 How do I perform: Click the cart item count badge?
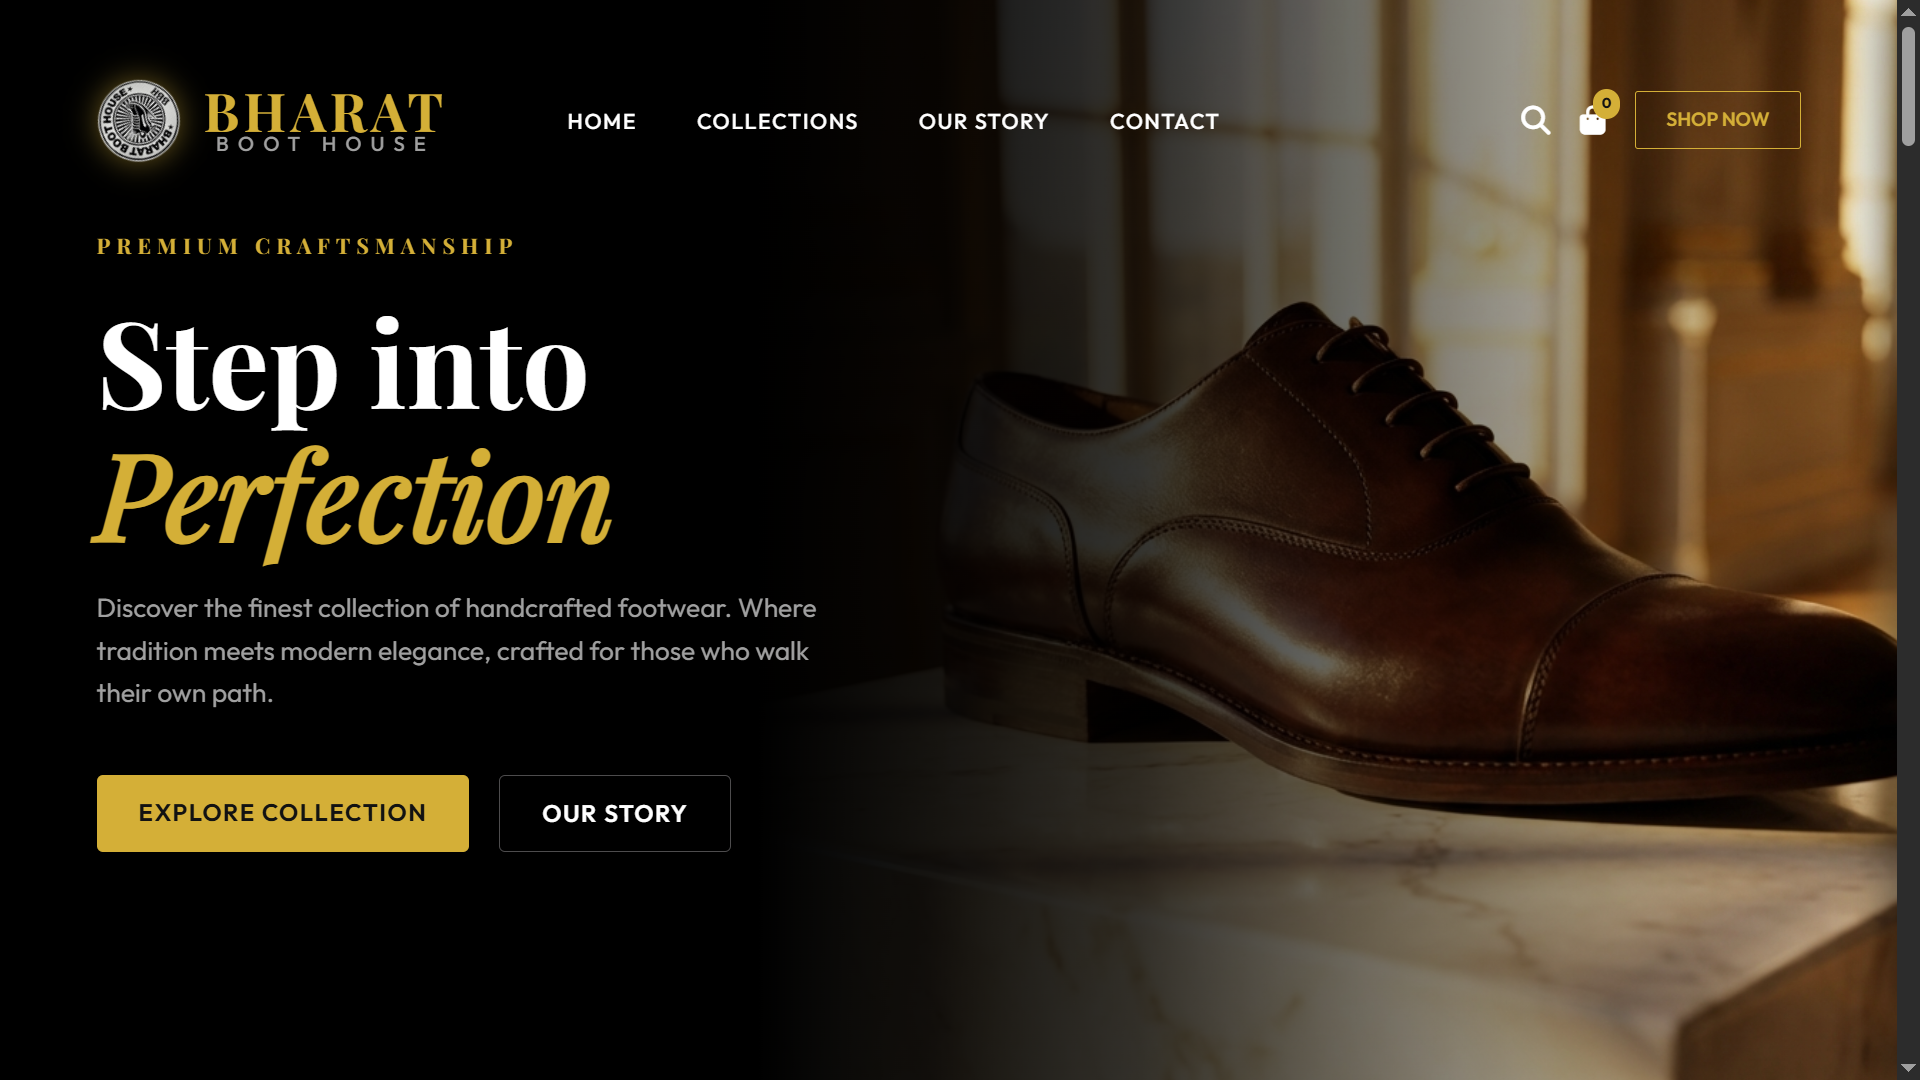[1606, 103]
